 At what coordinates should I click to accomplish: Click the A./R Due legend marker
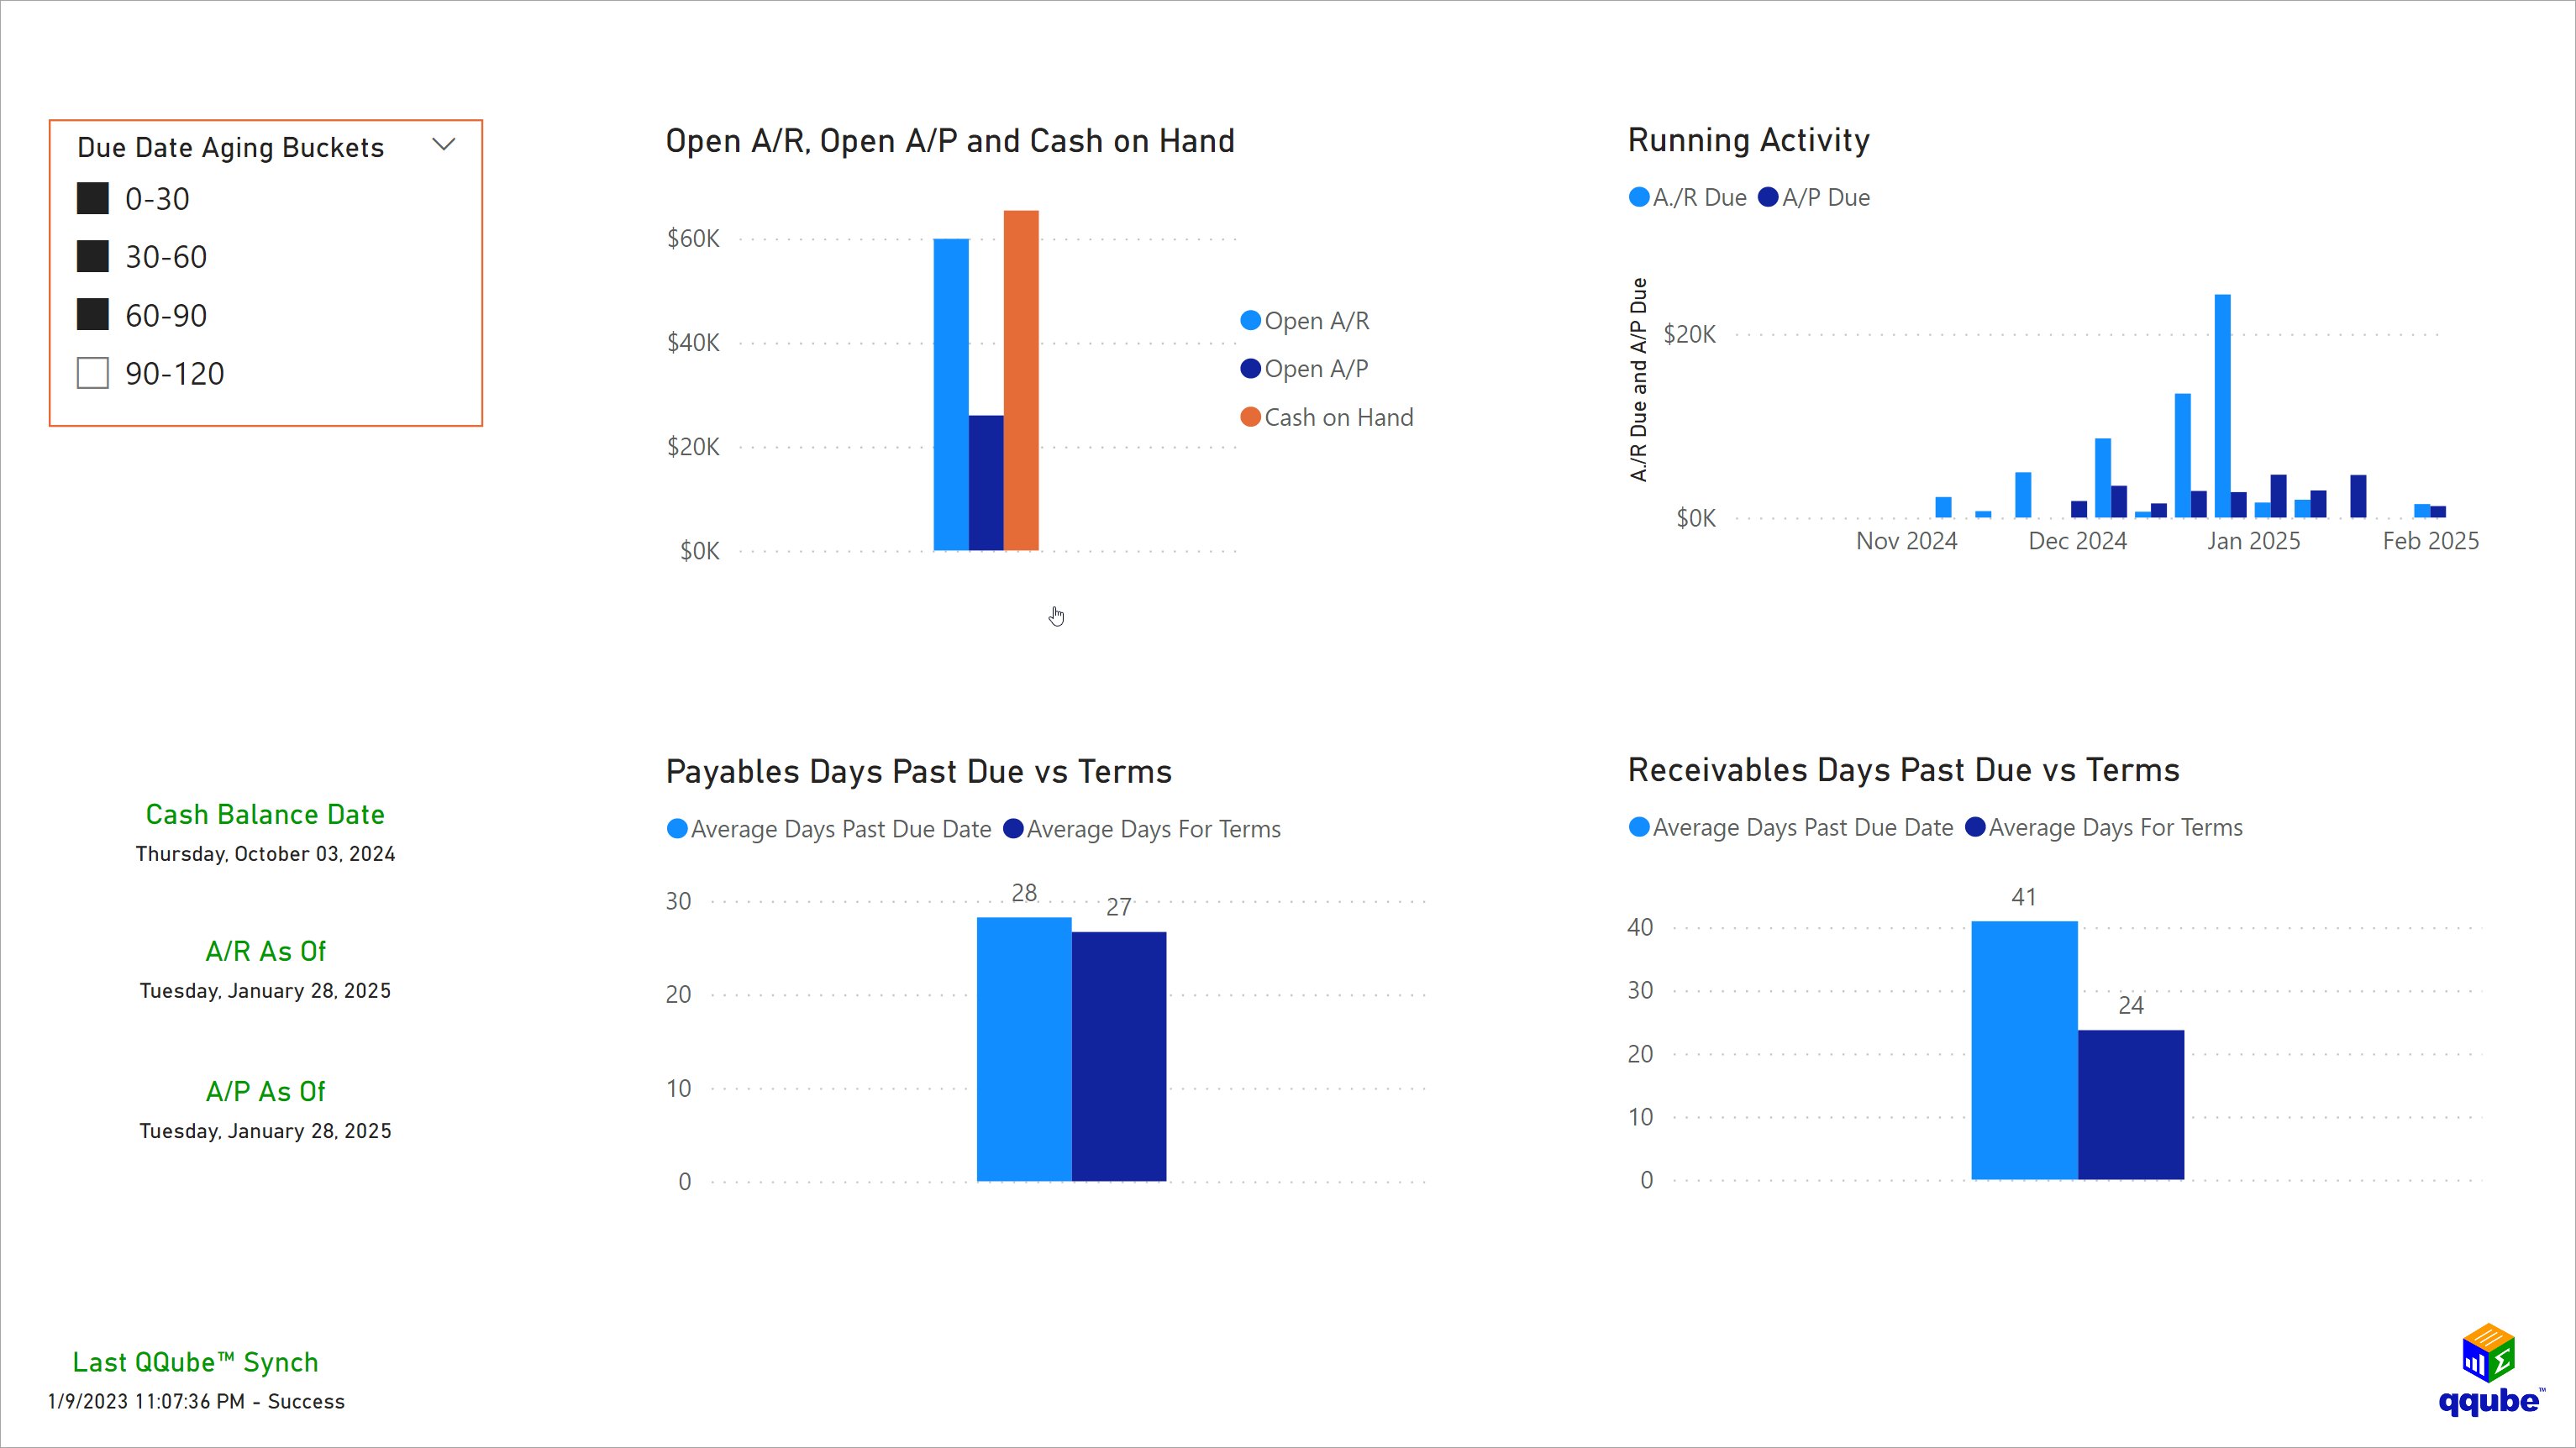1638,197
